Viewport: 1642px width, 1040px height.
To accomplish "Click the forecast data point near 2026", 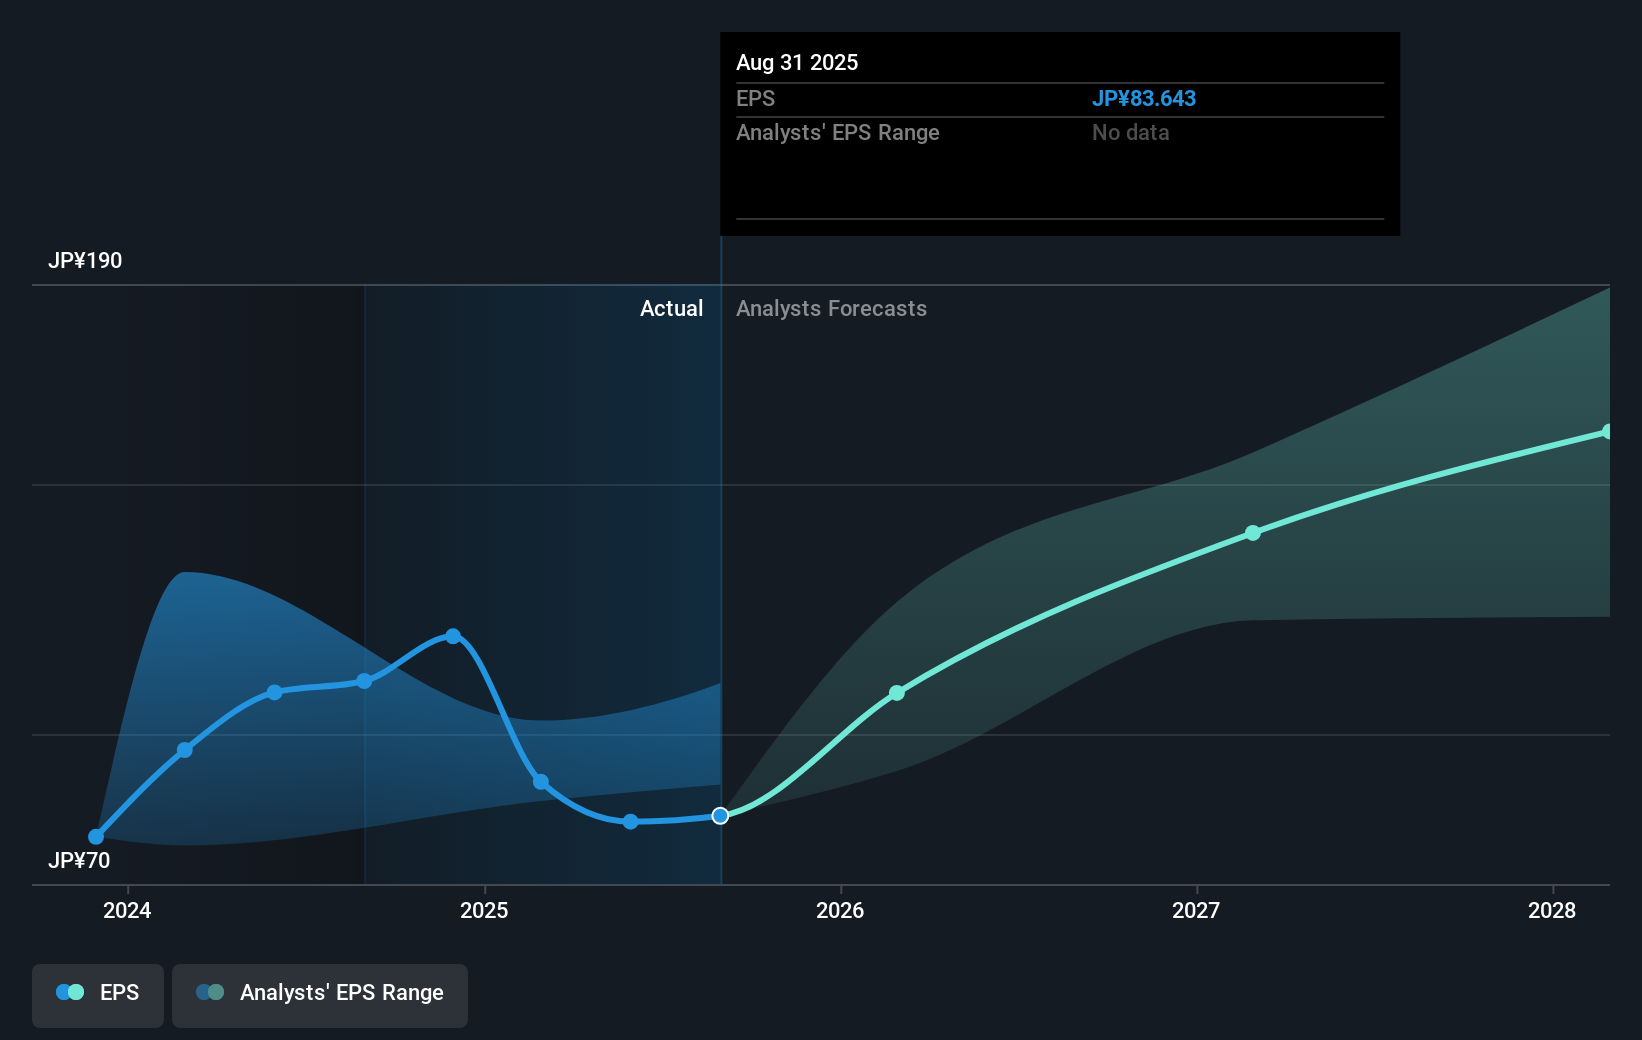I will pyautogui.click(x=897, y=691).
